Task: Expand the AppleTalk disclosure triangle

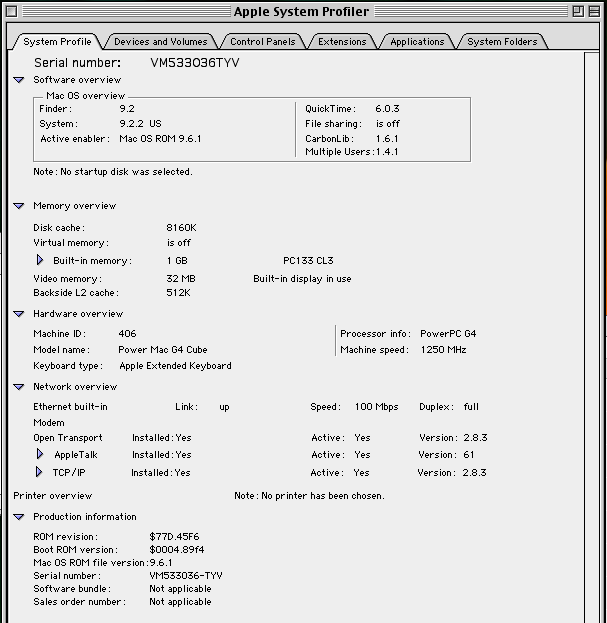Action: coord(40,454)
